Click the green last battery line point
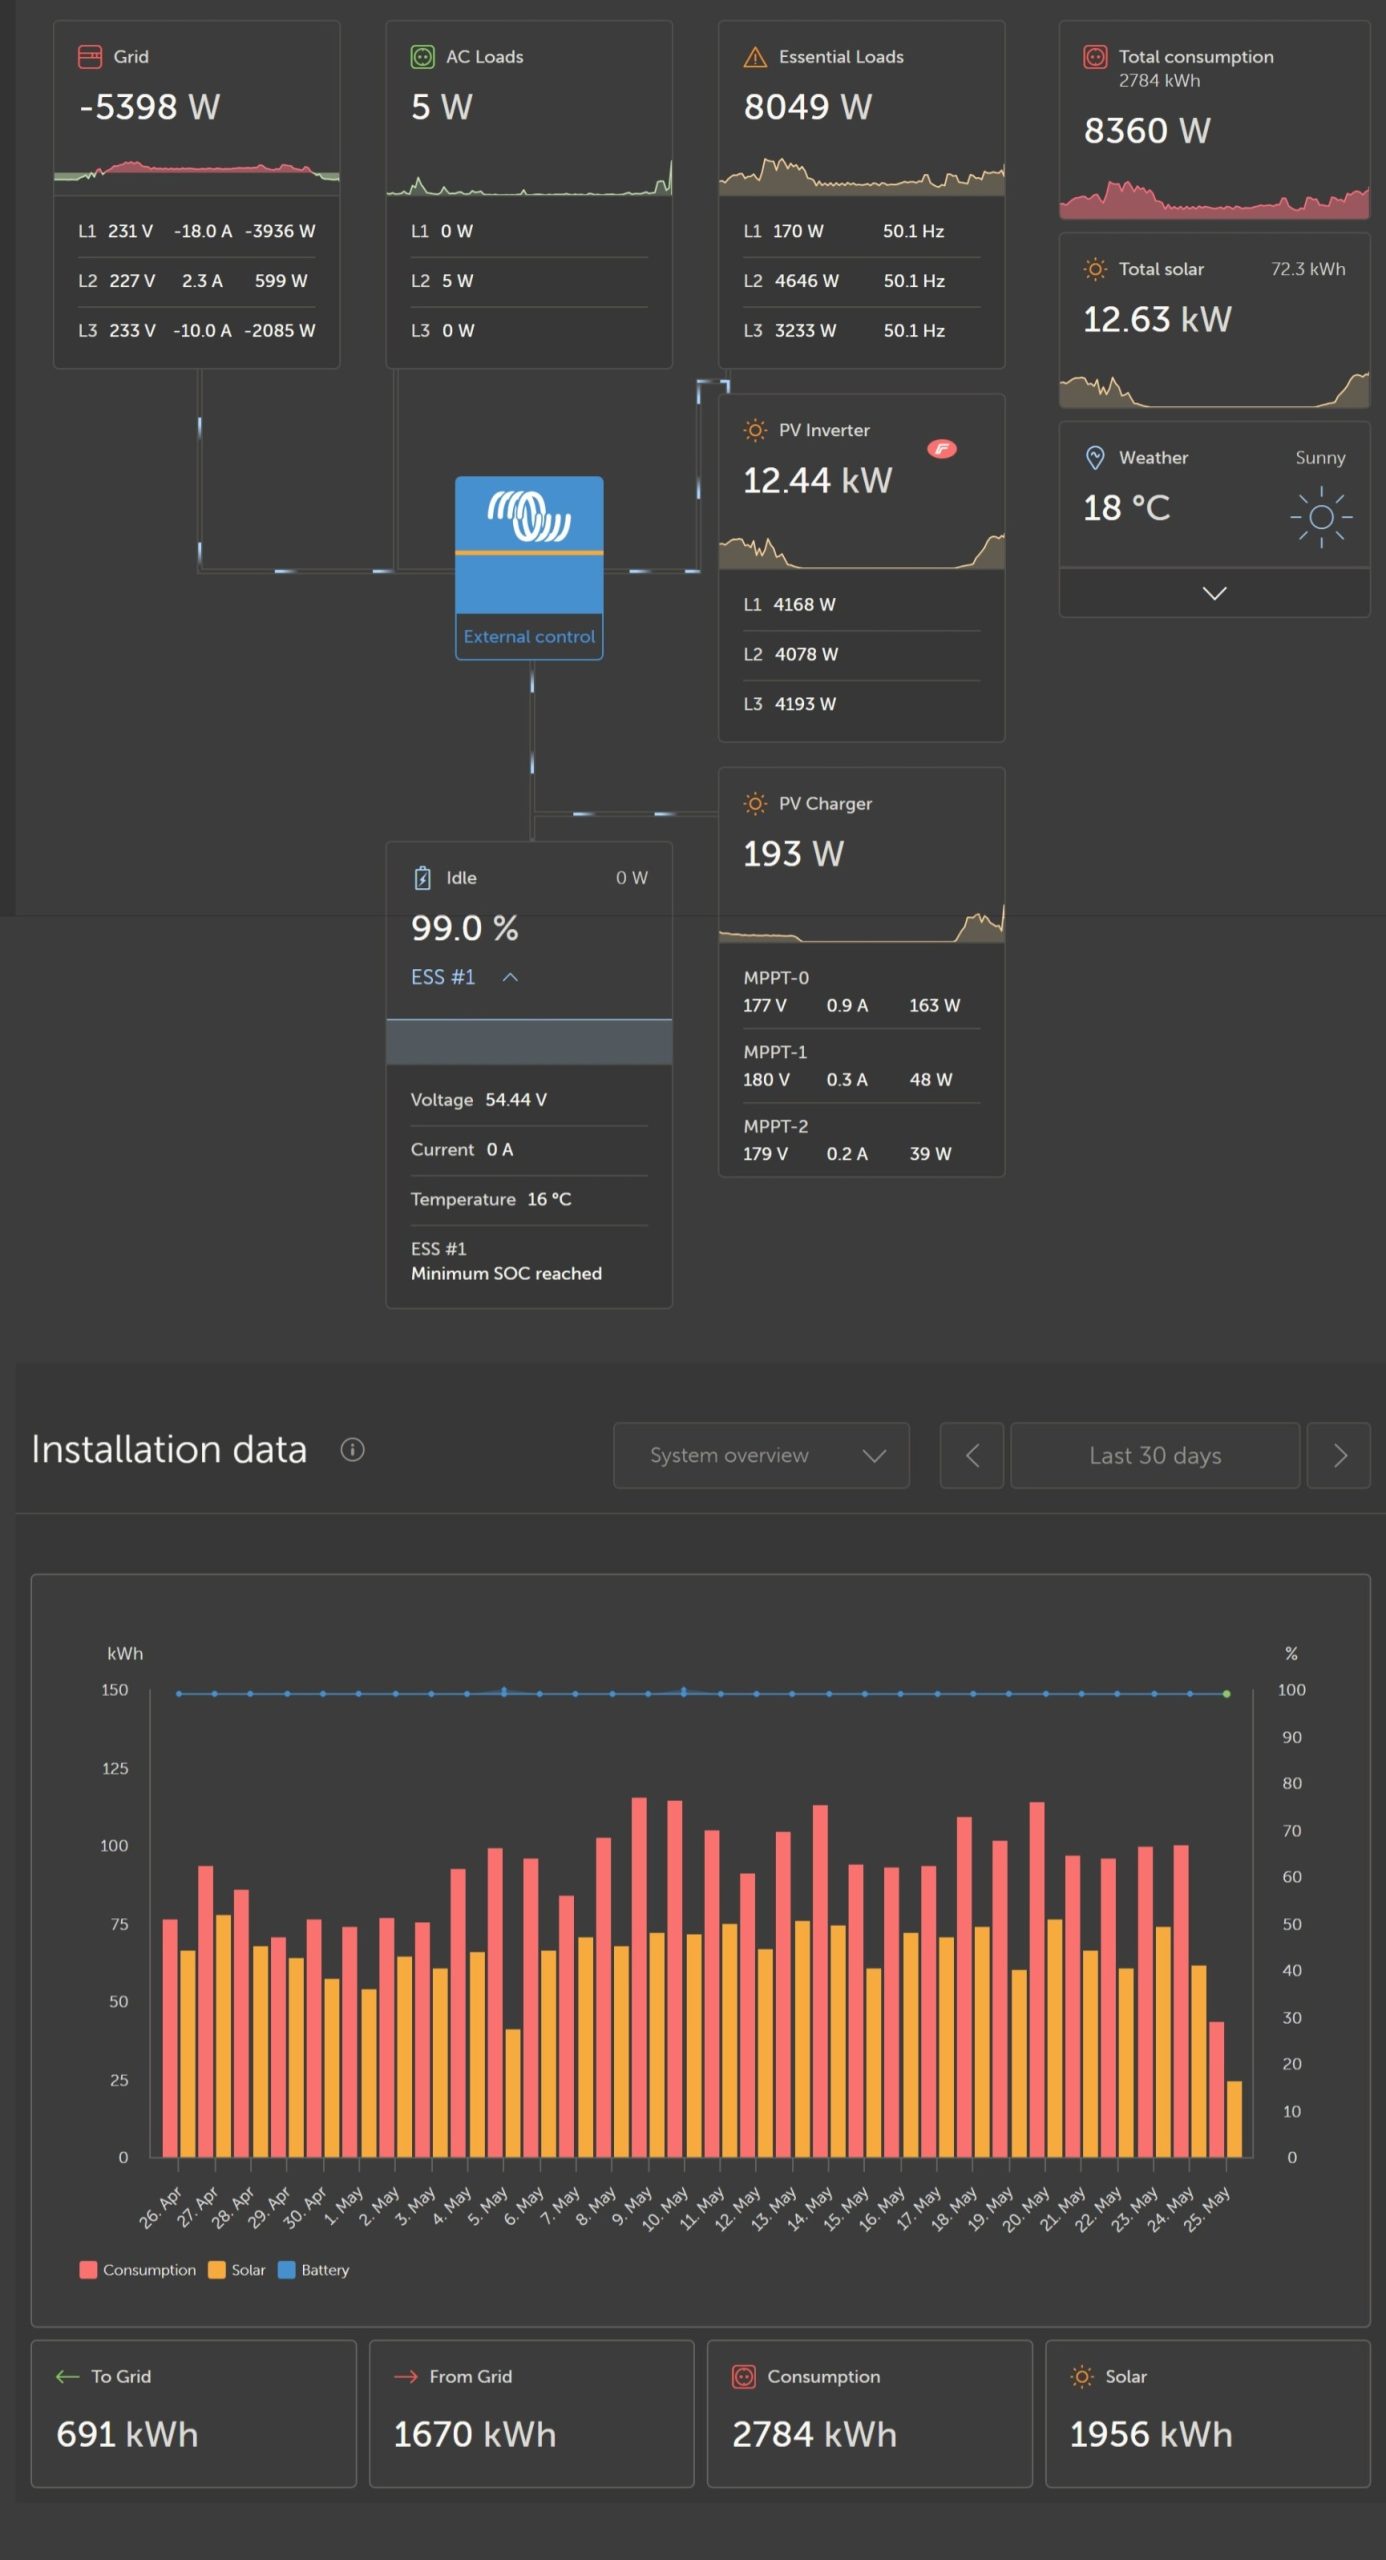Image resolution: width=1386 pixels, height=2560 pixels. point(1226,1694)
